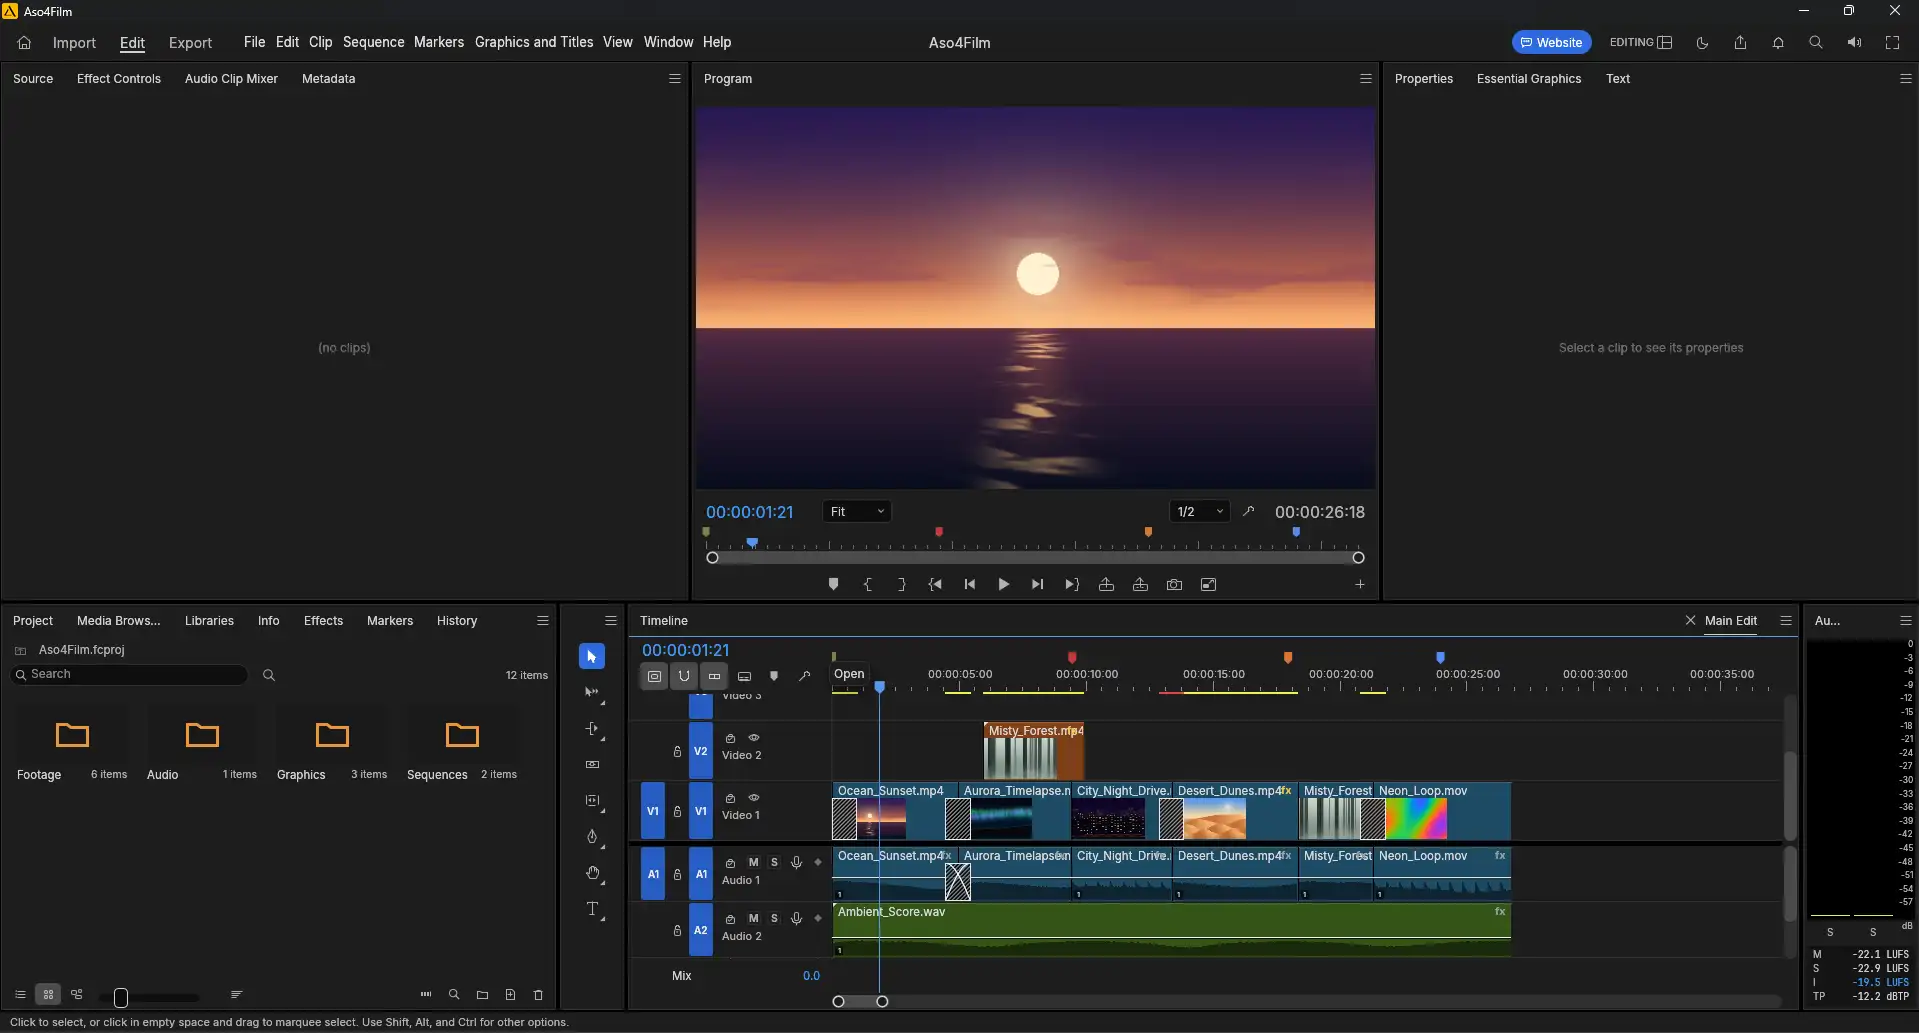The width and height of the screenshot is (1919, 1033).
Task: Open the Graphics and Titles menu
Action: click(534, 42)
